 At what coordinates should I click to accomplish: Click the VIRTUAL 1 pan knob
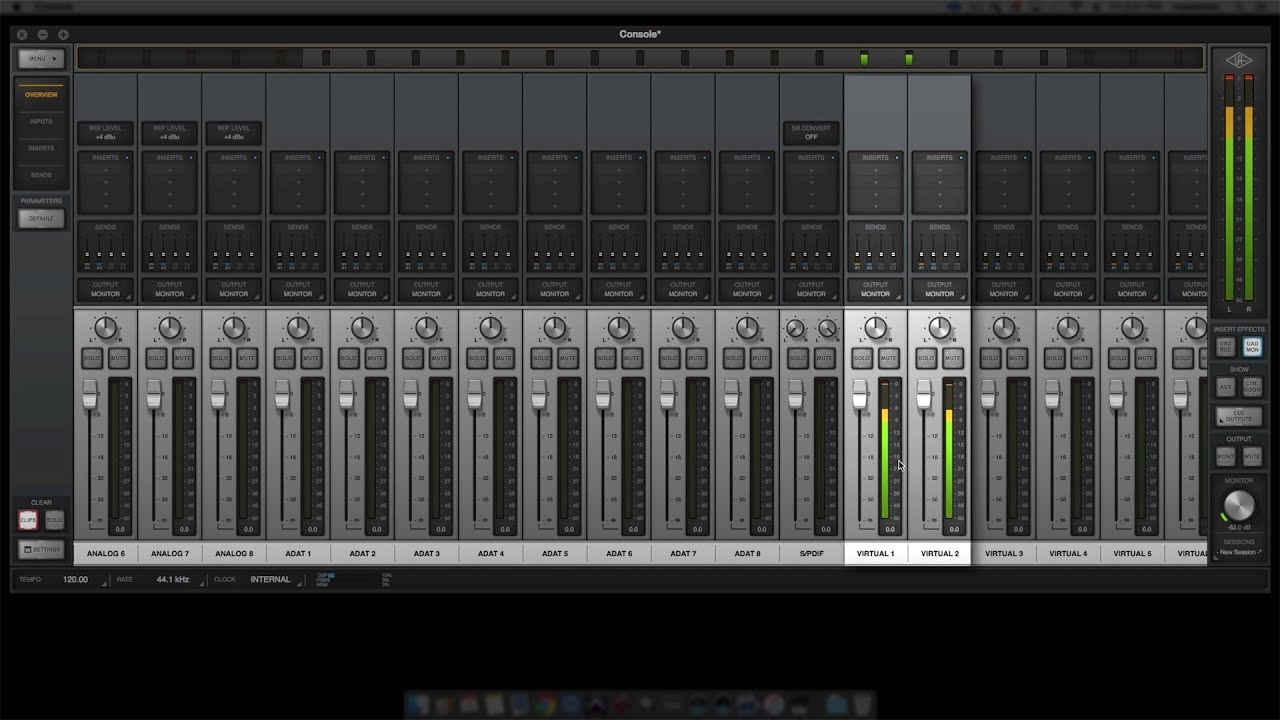click(875, 328)
